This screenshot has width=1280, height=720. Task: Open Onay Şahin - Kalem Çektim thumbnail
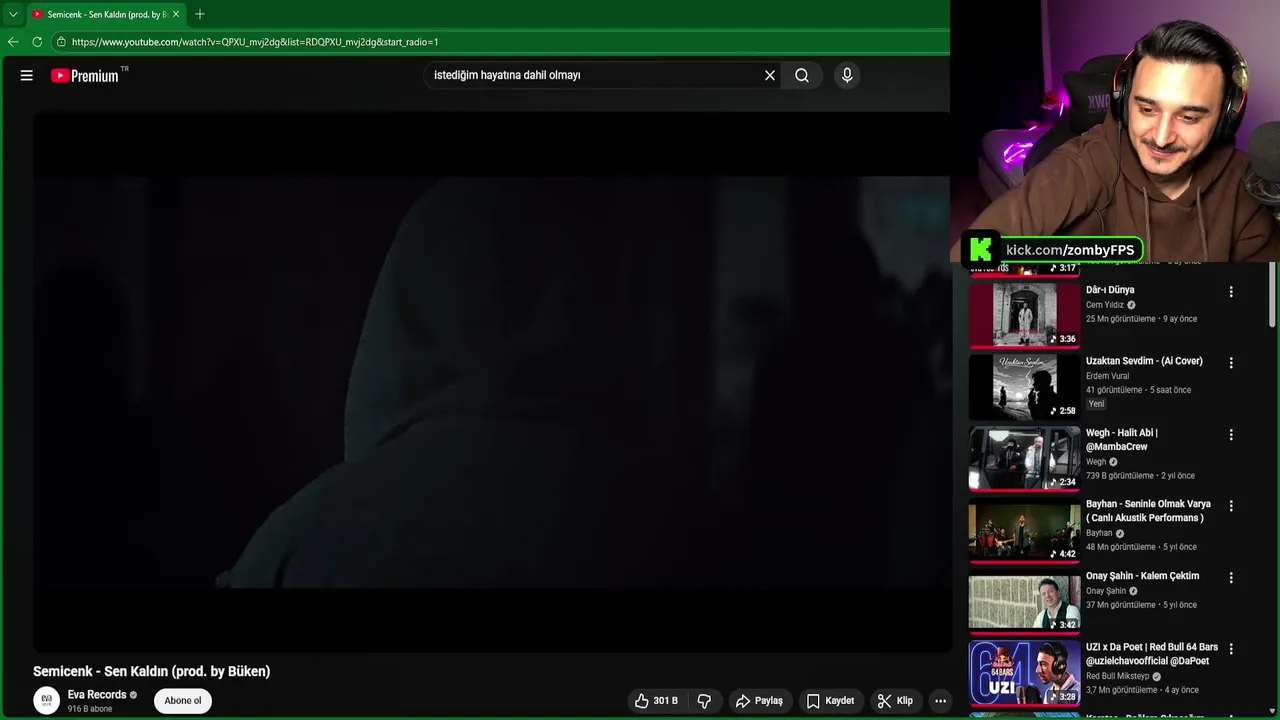tap(1024, 601)
